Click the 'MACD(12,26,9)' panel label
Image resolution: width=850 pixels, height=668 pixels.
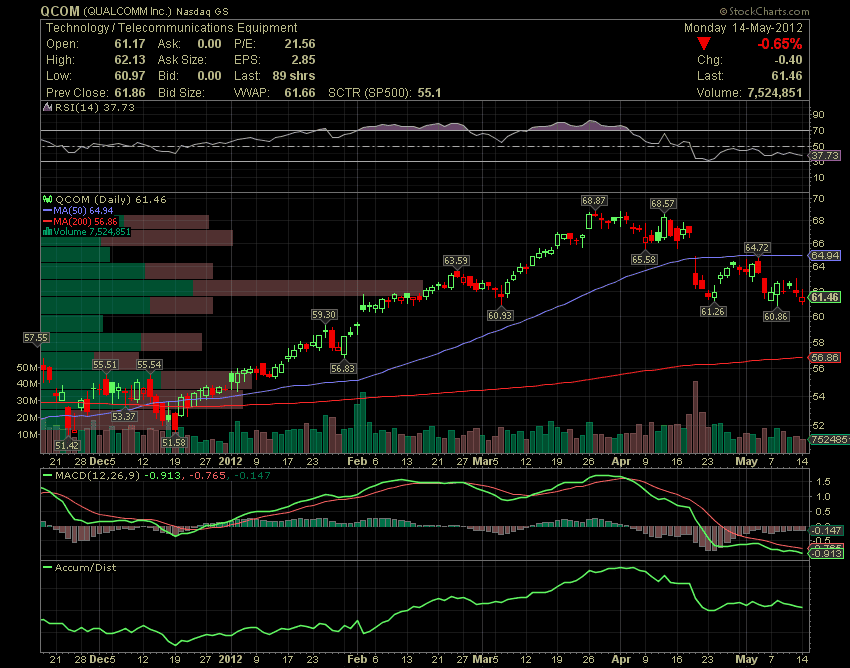(x=98, y=476)
